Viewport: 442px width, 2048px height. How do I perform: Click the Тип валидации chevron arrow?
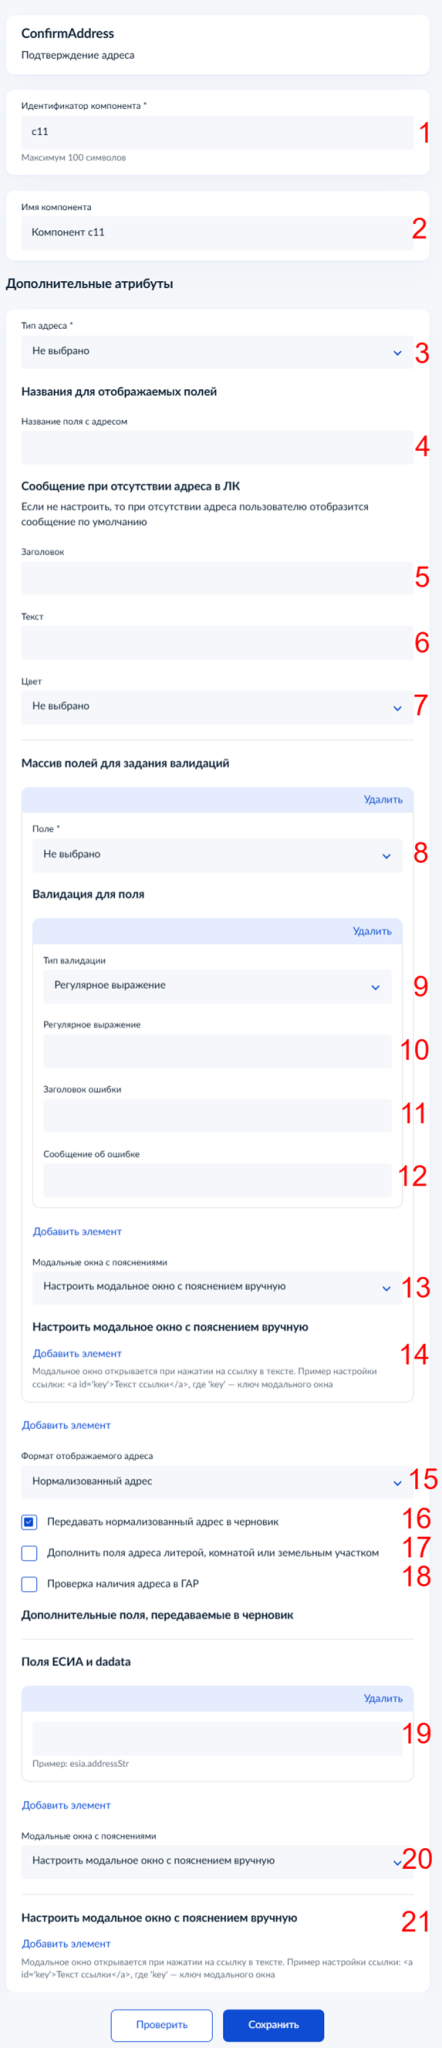pyautogui.click(x=375, y=986)
